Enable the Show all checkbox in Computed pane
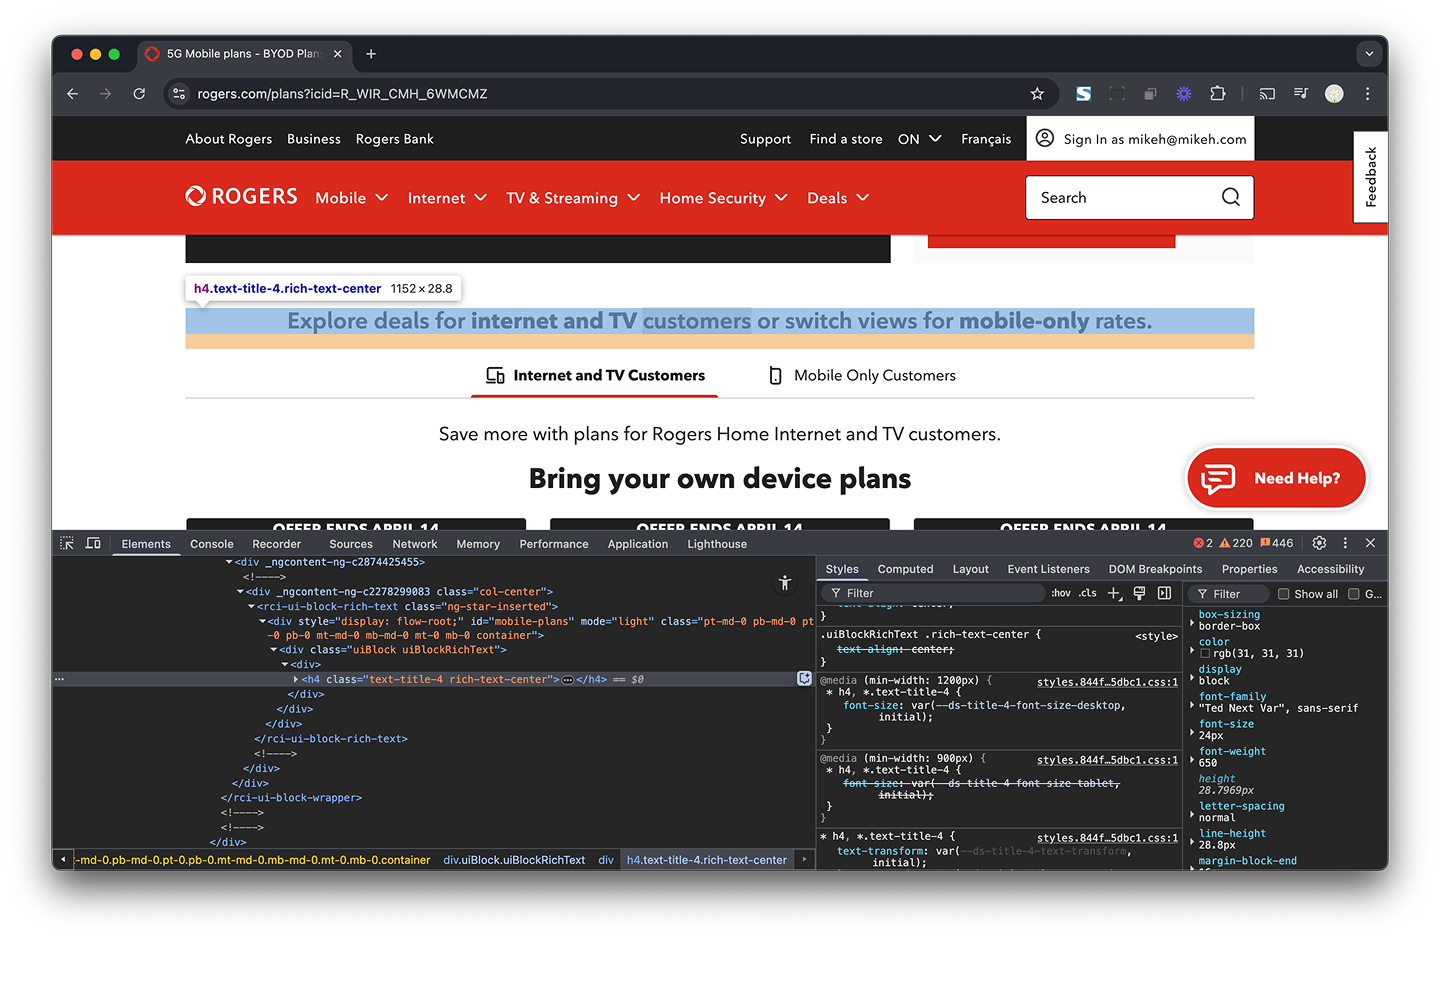This screenshot has height=992, width=1440. point(1284,594)
